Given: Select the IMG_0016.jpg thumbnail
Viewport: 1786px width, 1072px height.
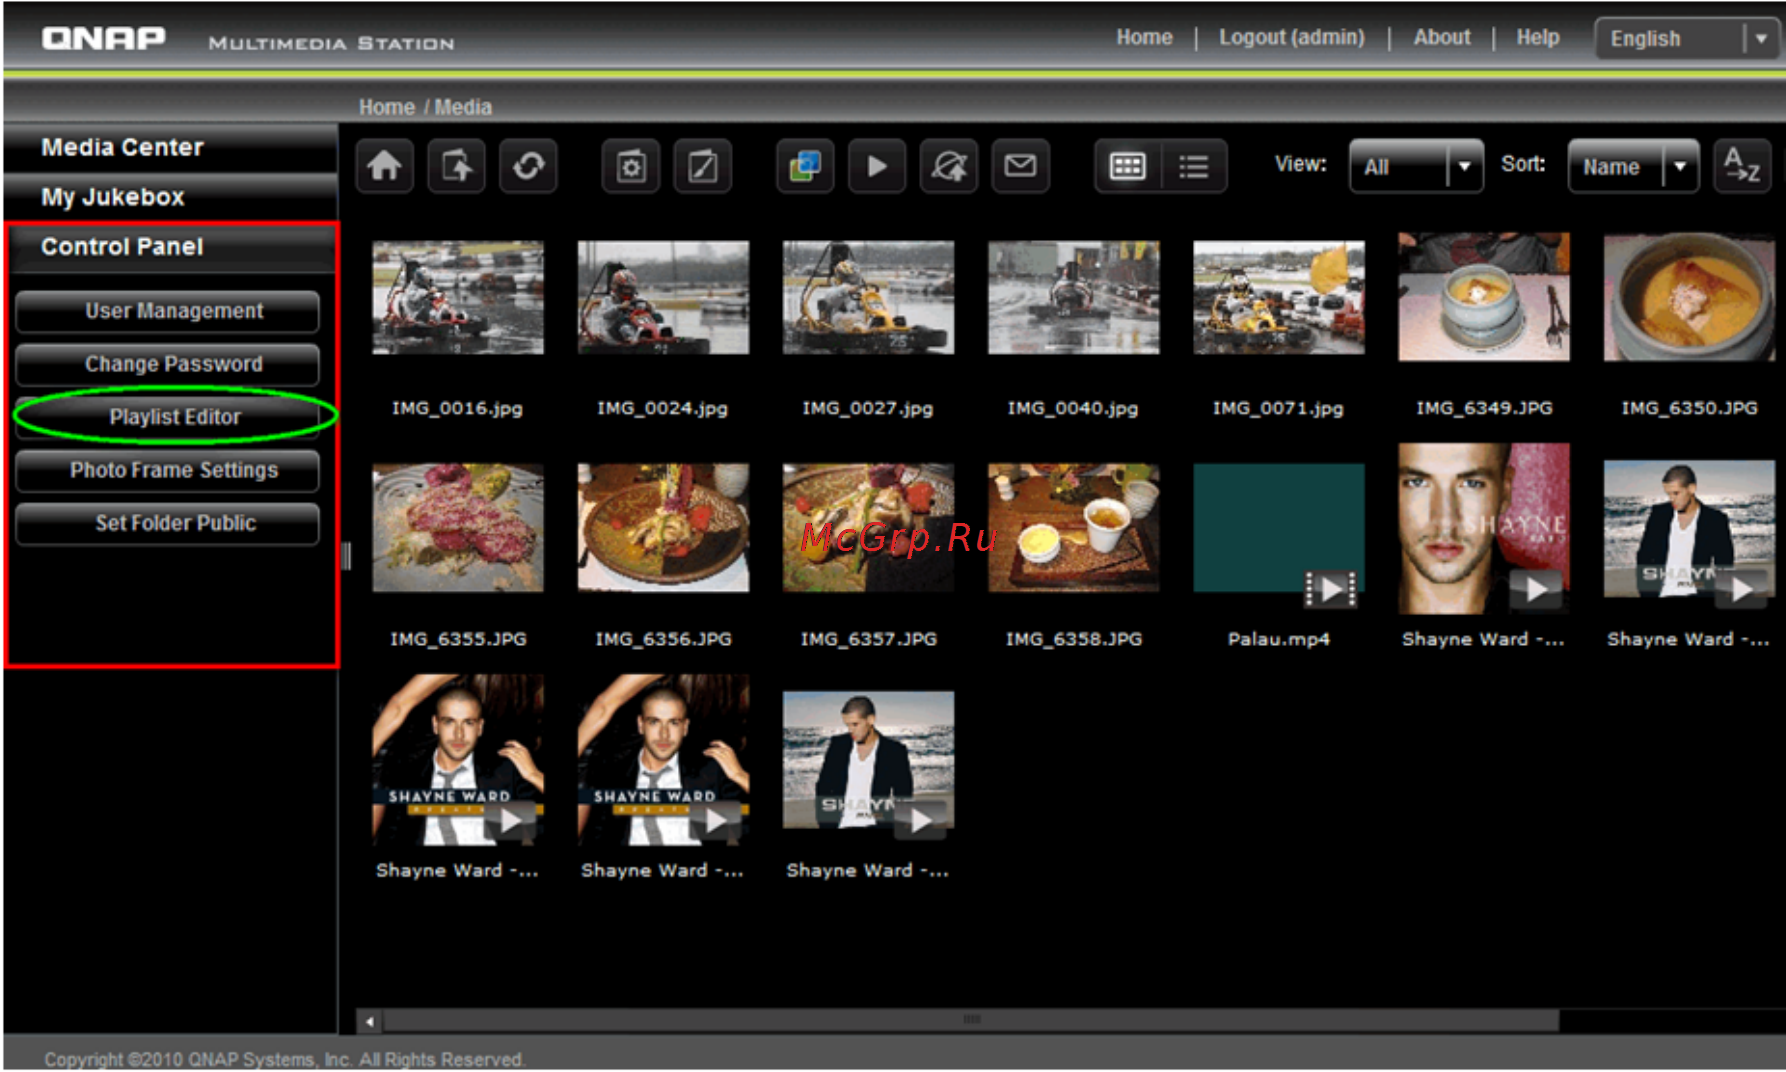Looking at the screenshot, I should pyautogui.click(x=458, y=297).
